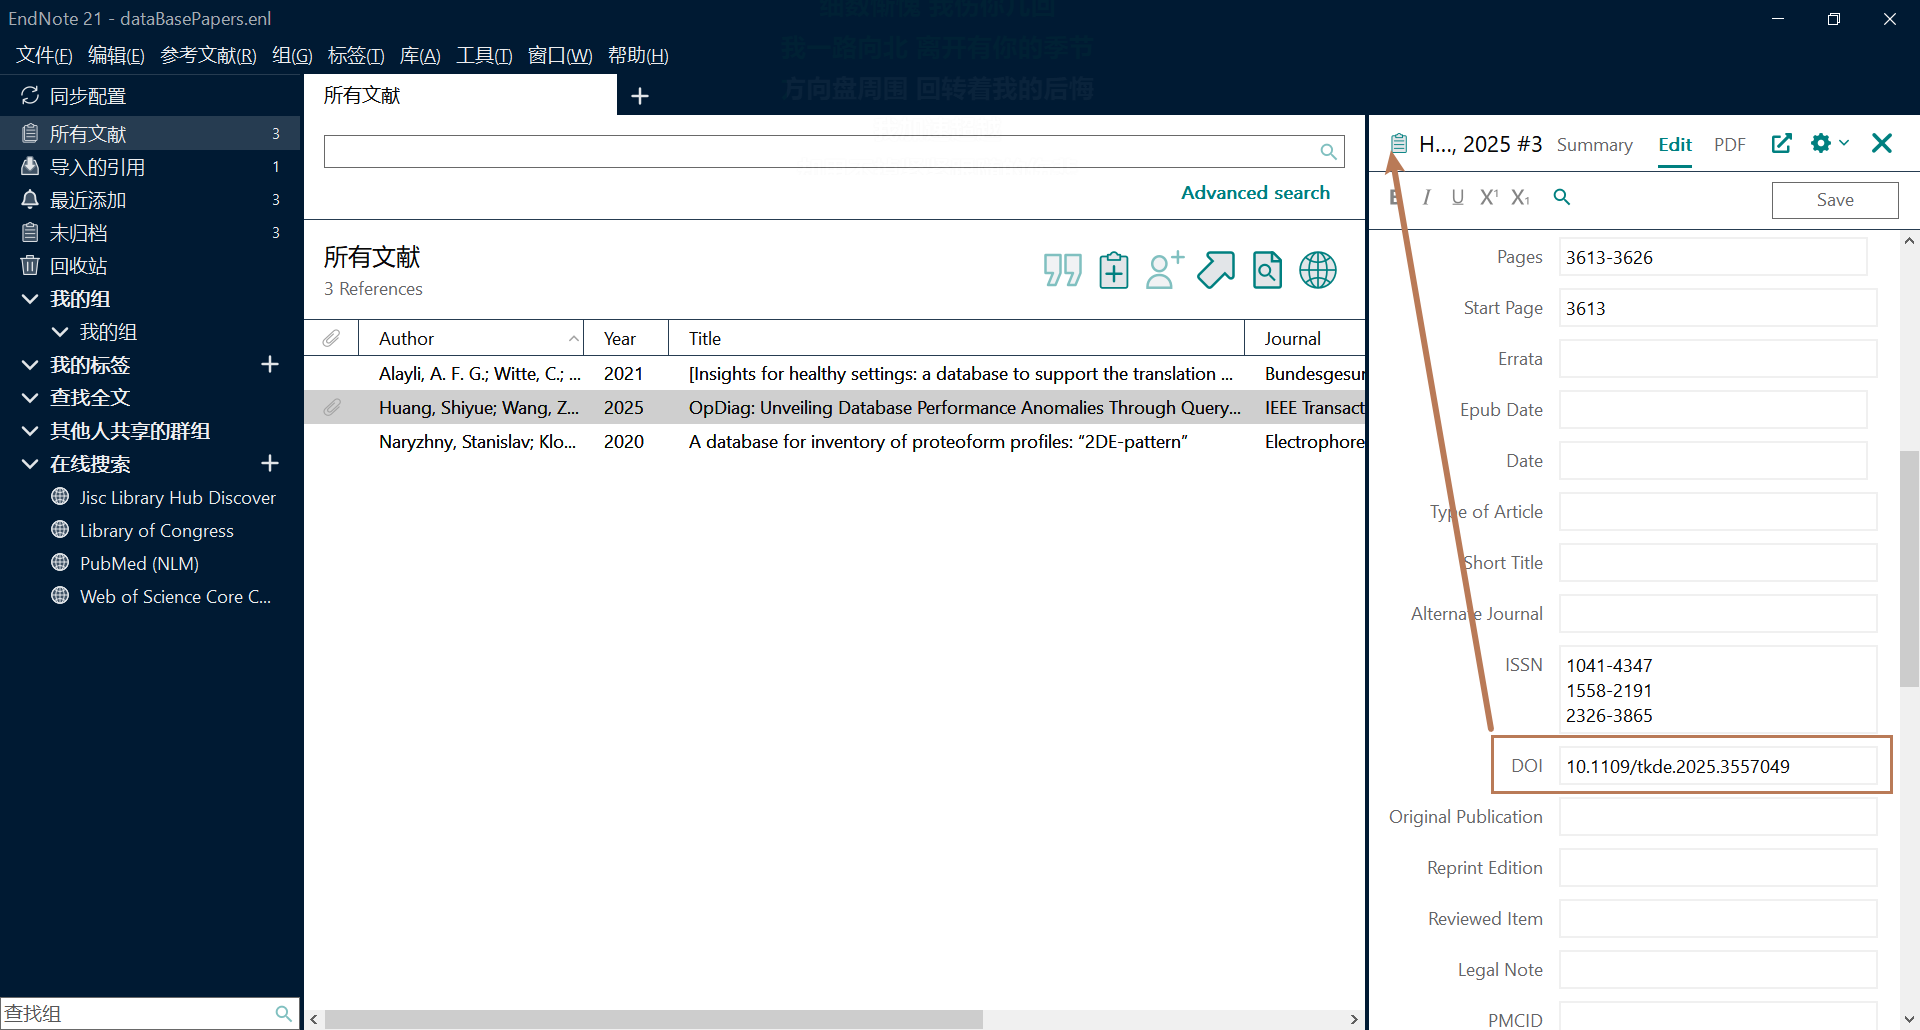This screenshot has height=1030, width=1920.
Task: Click the find magnifier in edit toolbar
Action: tap(1561, 198)
